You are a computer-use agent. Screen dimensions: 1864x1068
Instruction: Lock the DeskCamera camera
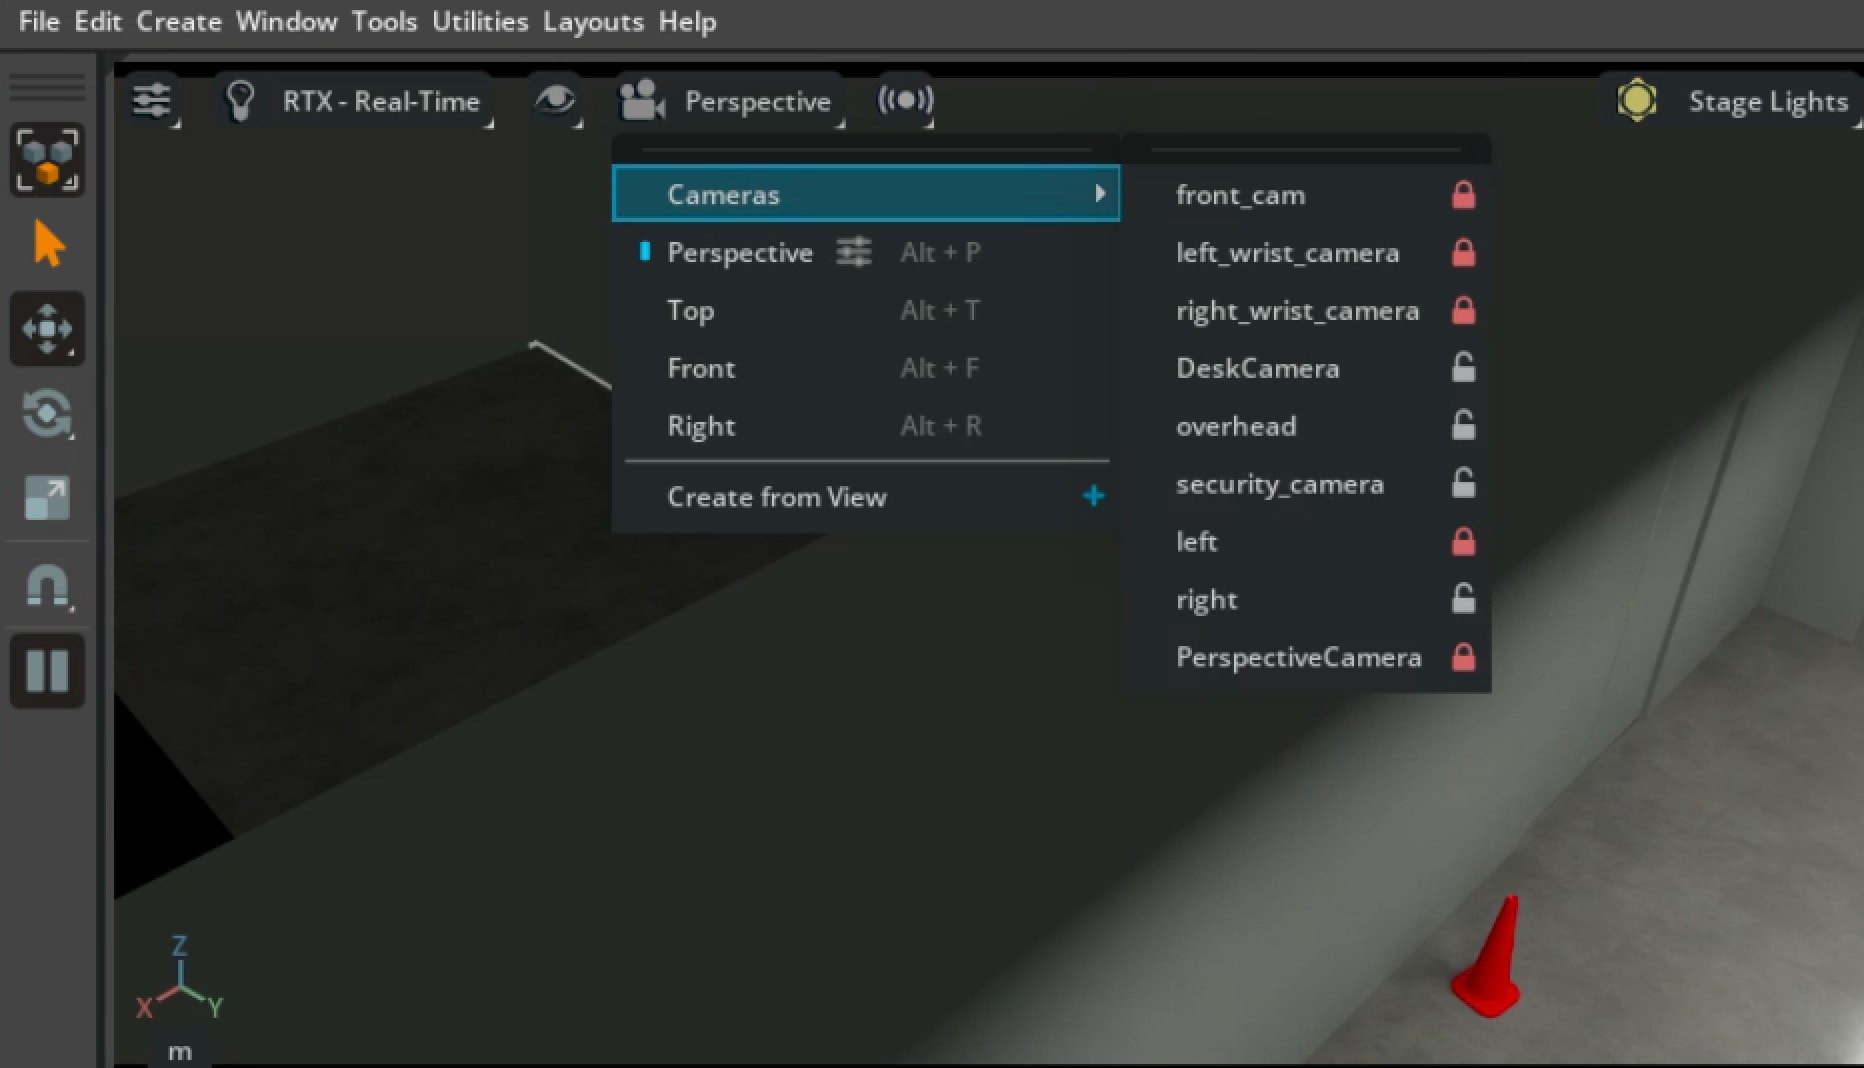click(1463, 367)
